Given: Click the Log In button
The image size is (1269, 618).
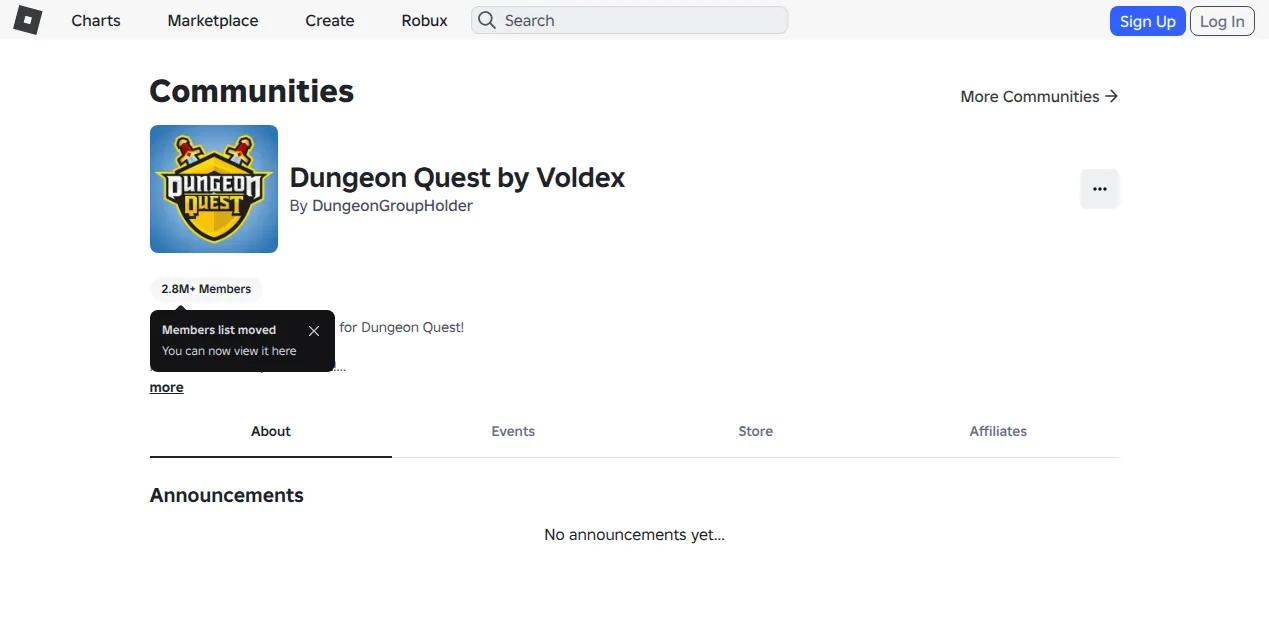Looking at the screenshot, I should [x=1222, y=21].
